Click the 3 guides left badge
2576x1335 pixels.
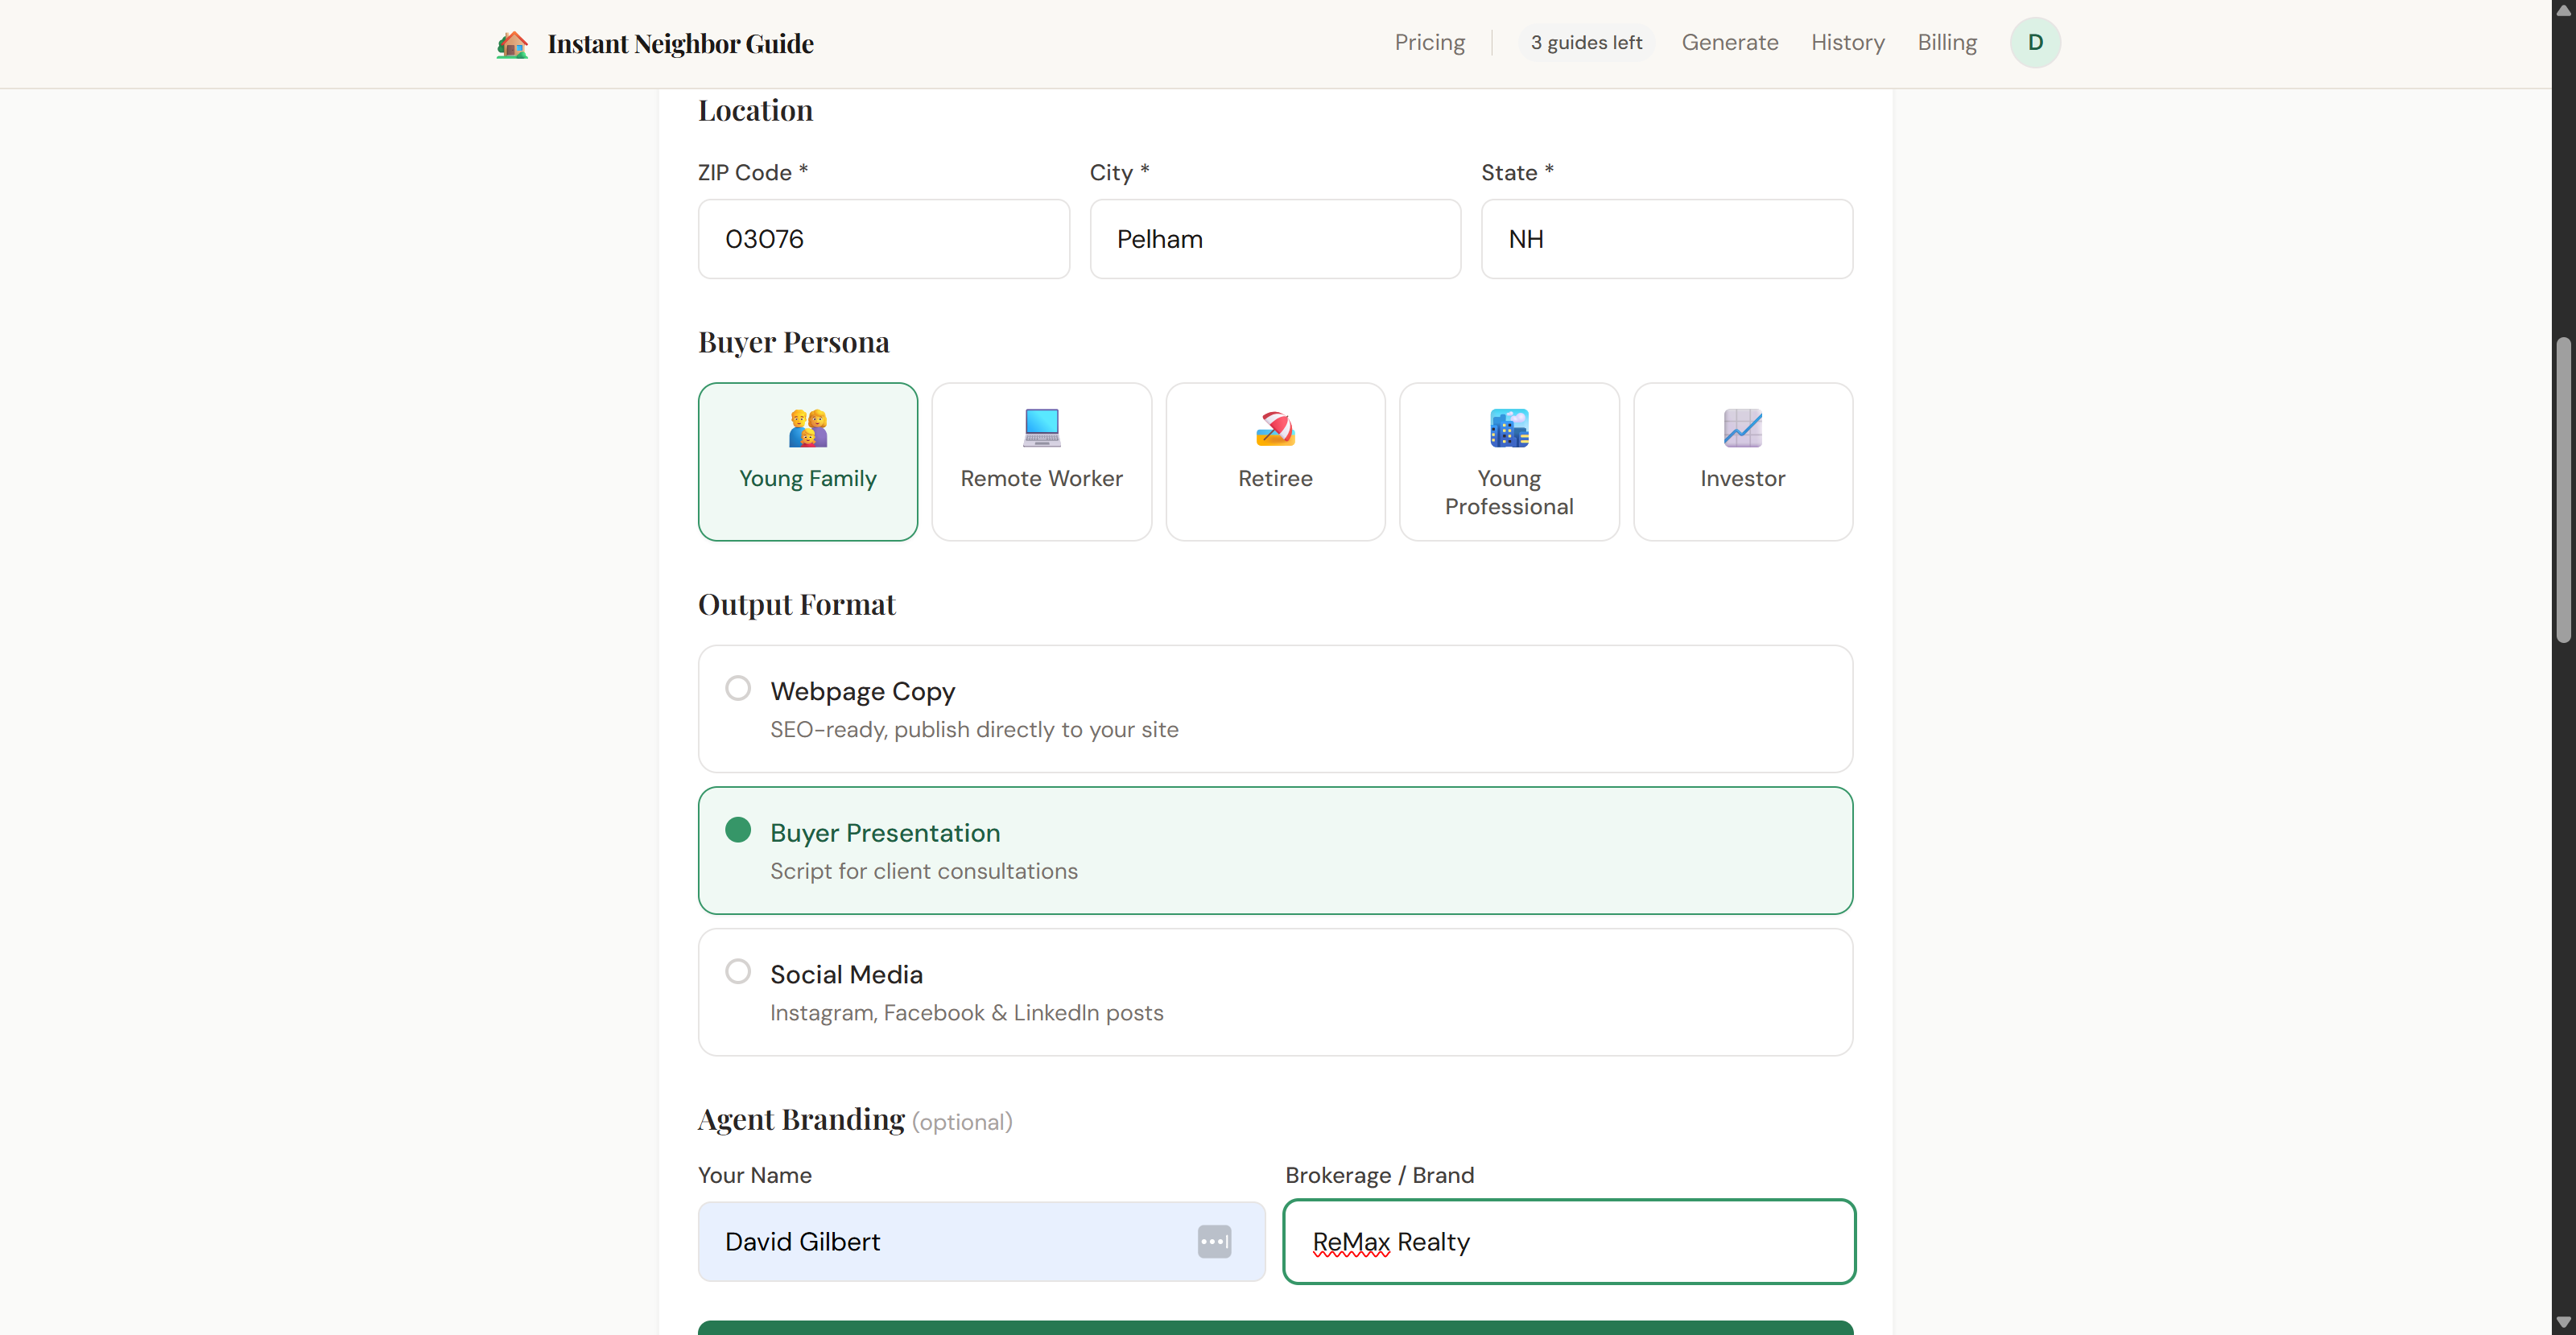click(1586, 43)
